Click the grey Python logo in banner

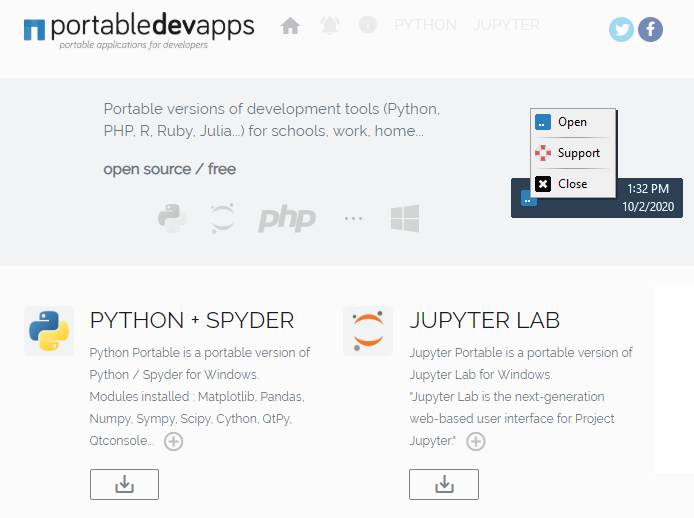173,218
